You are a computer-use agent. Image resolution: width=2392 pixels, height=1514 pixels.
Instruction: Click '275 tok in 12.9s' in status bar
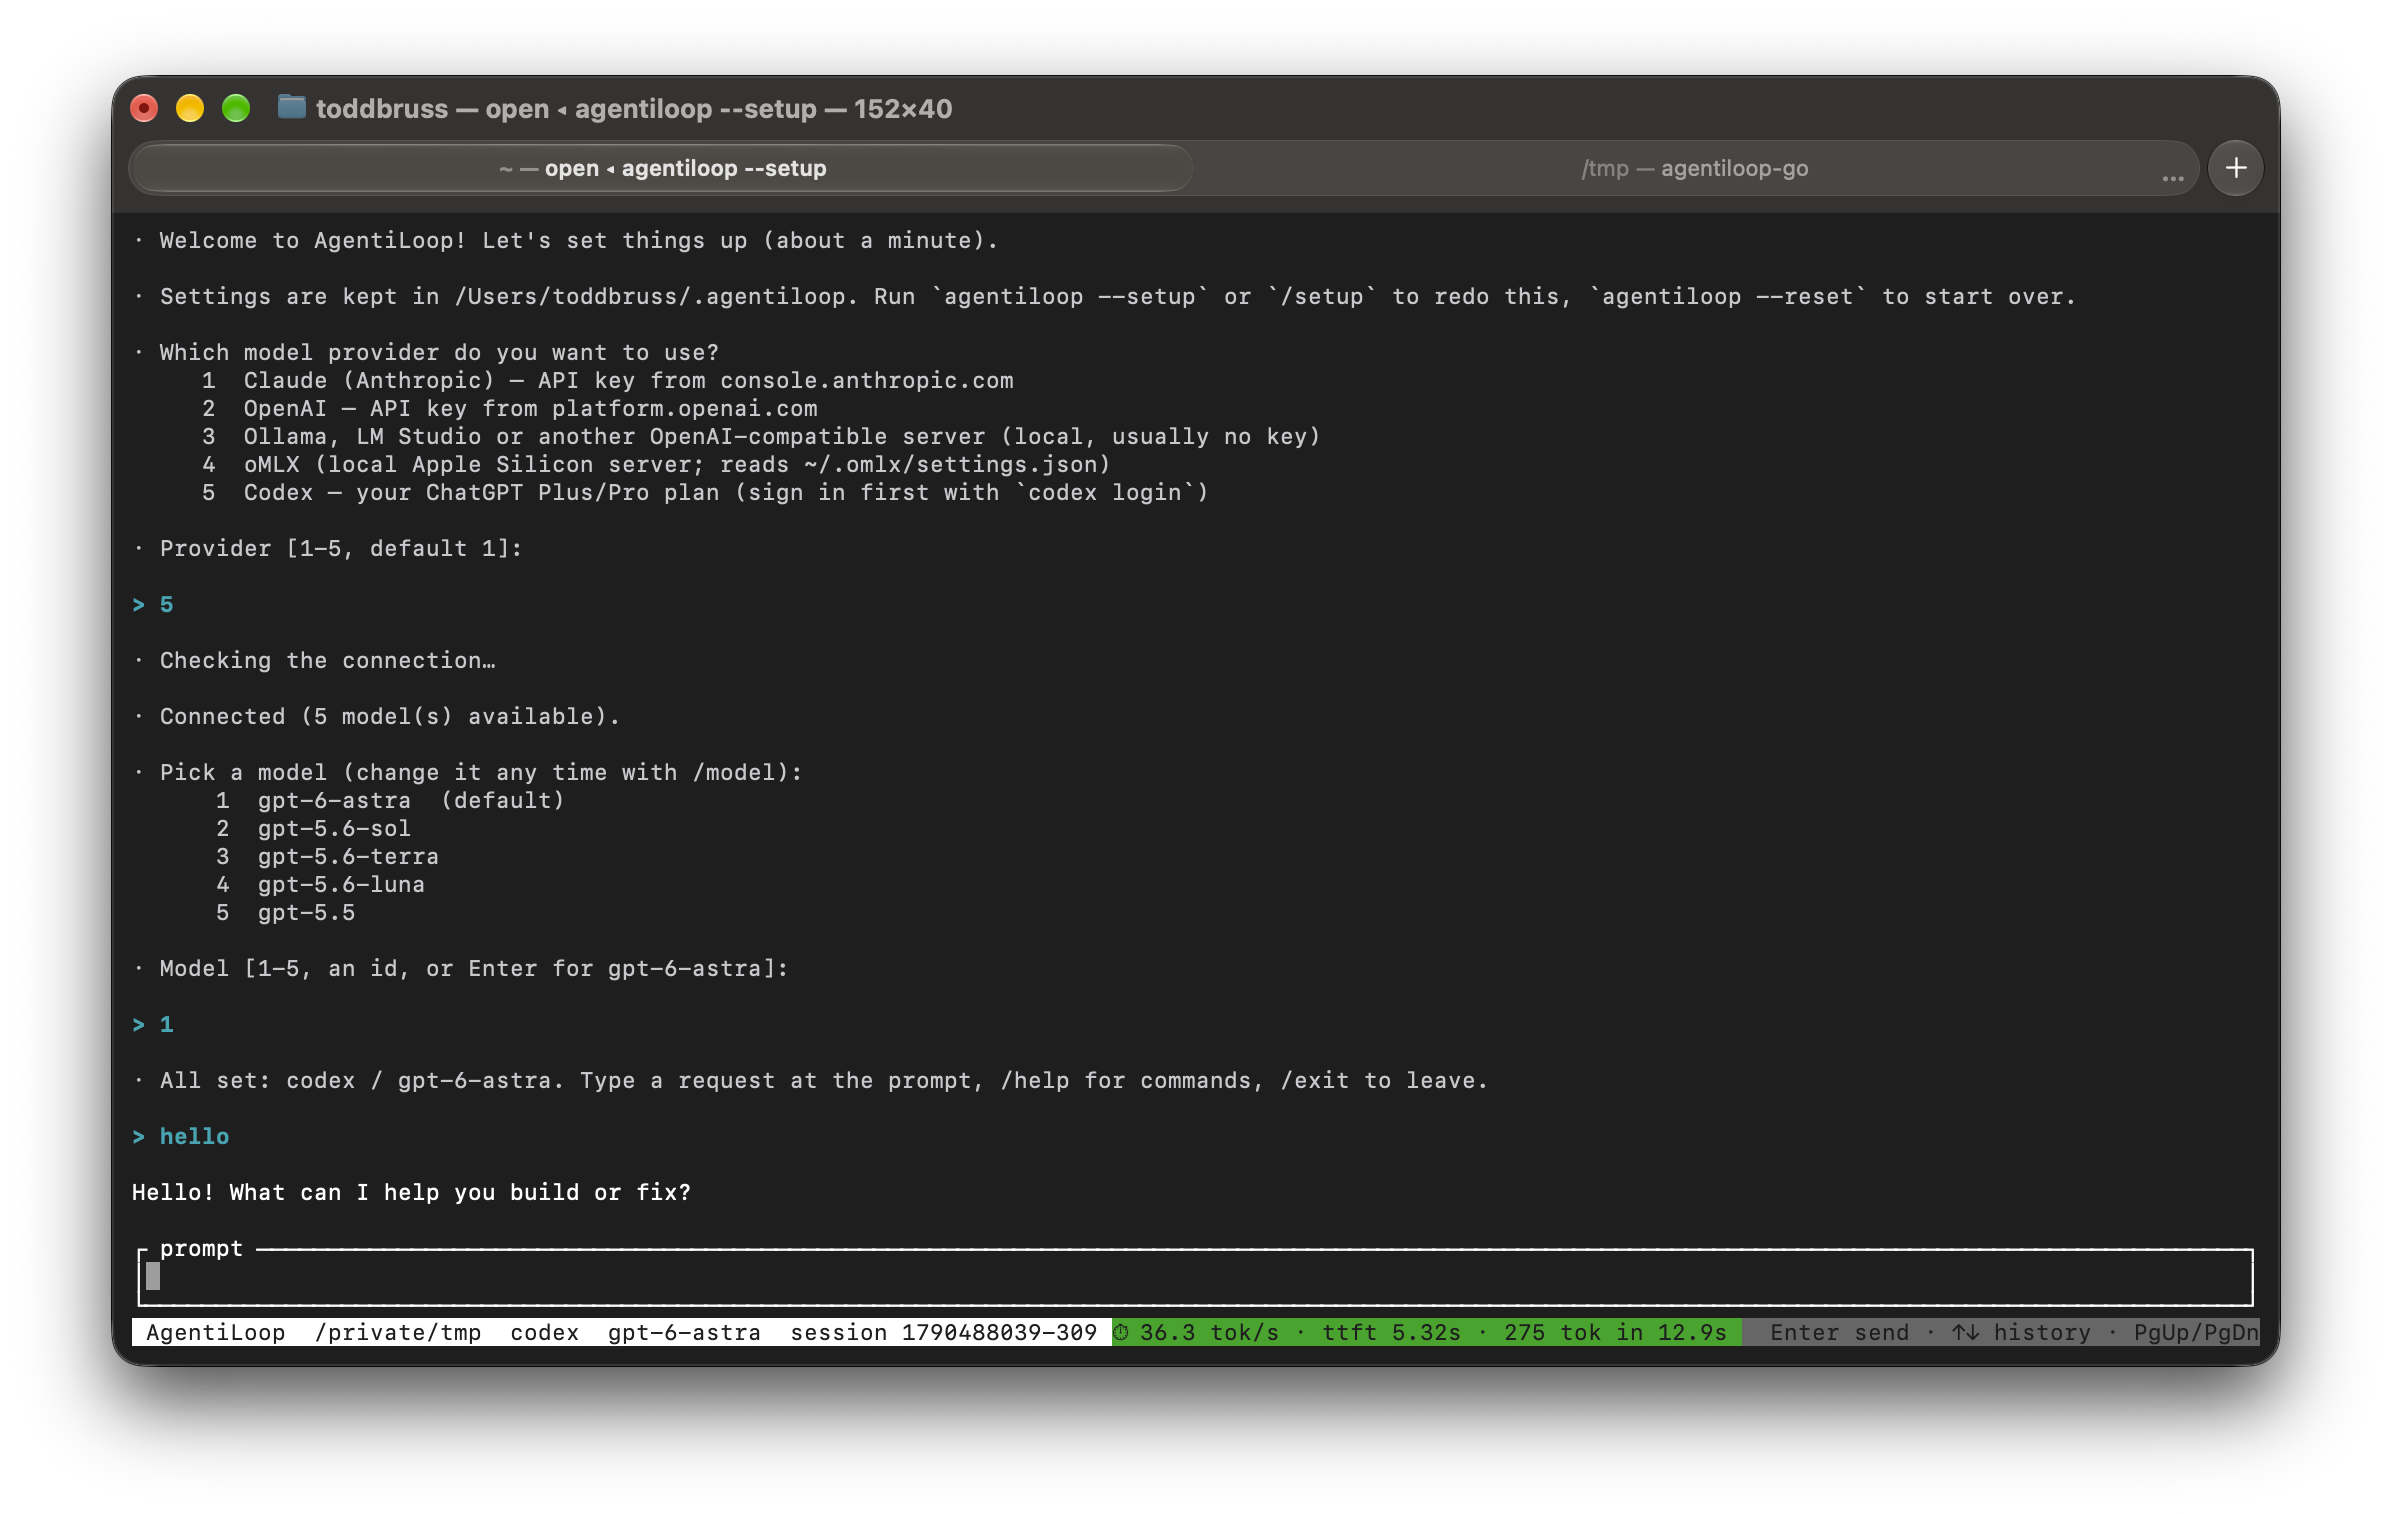[x=1615, y=1332]
